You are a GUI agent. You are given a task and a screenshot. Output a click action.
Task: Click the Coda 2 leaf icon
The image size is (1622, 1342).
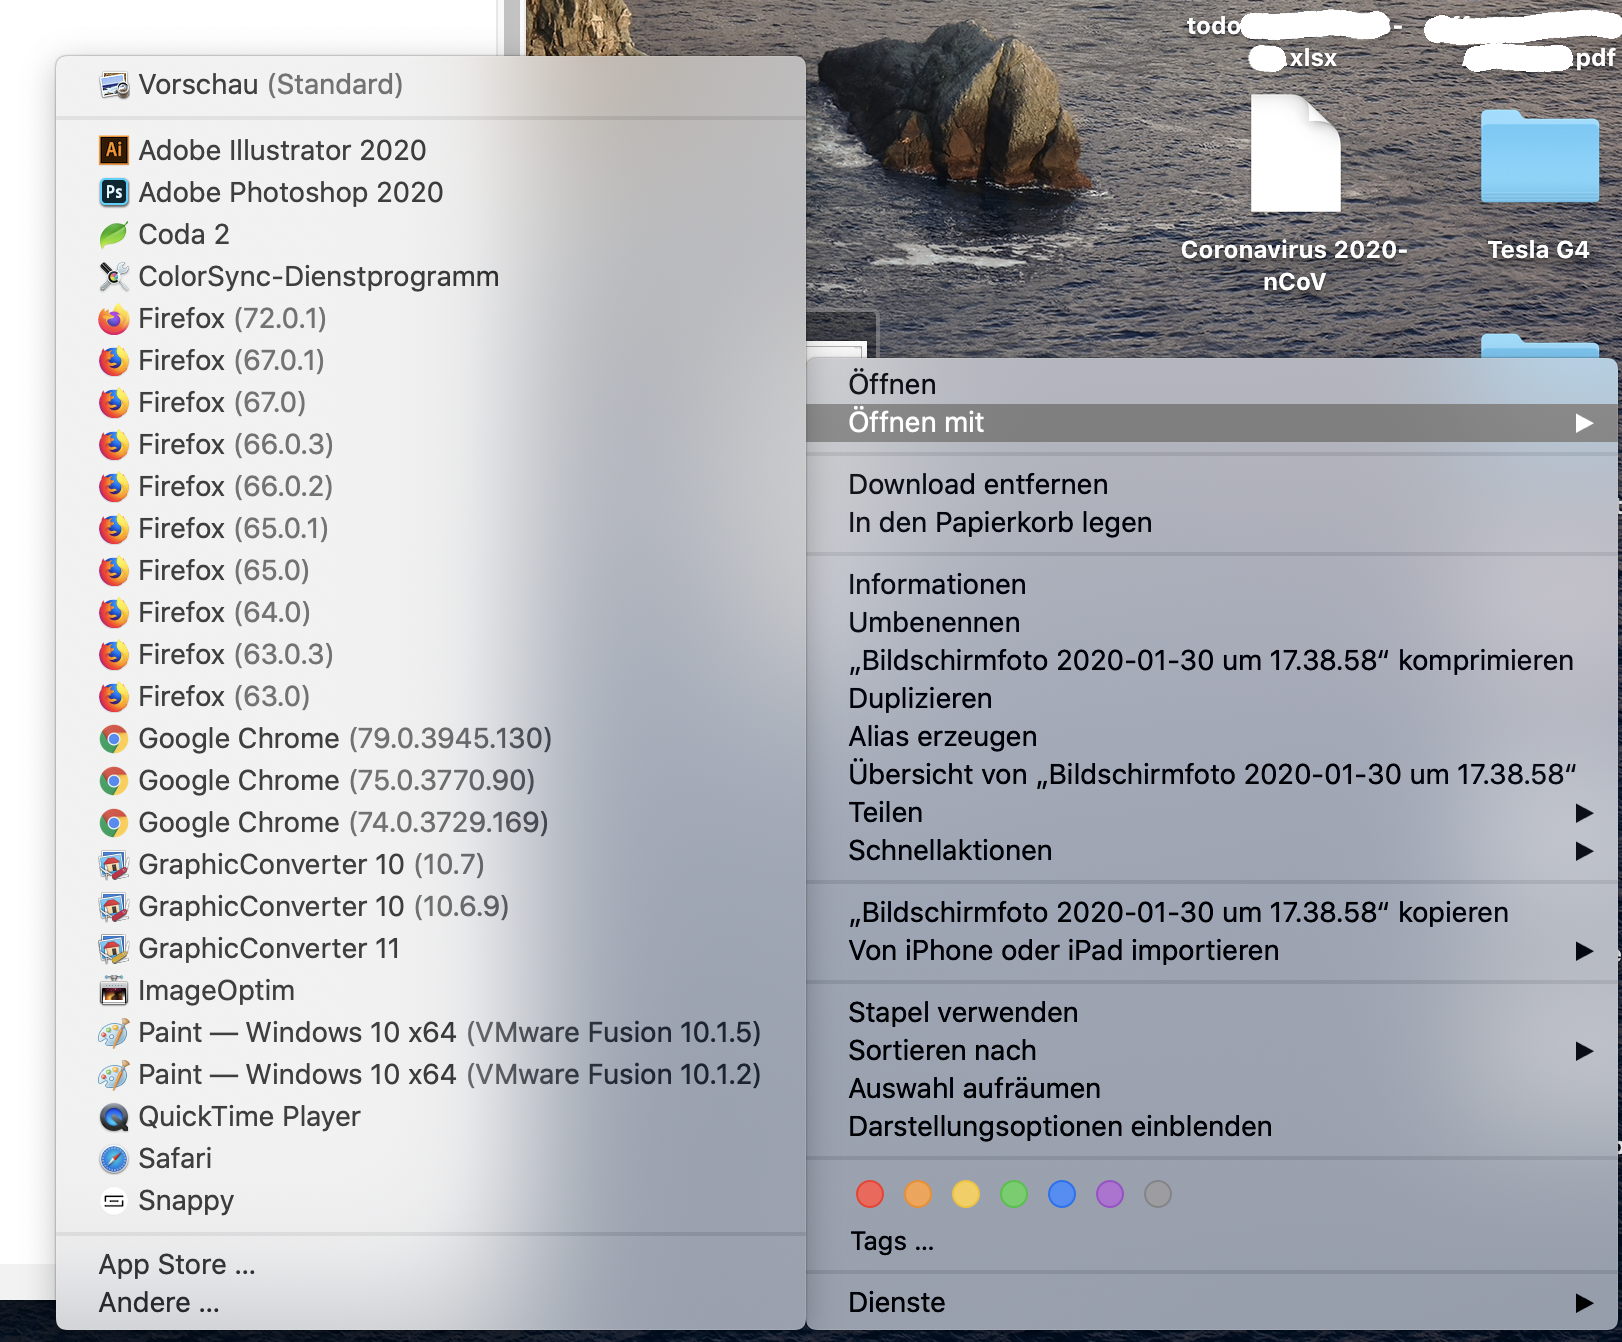[x=114, y=235]
